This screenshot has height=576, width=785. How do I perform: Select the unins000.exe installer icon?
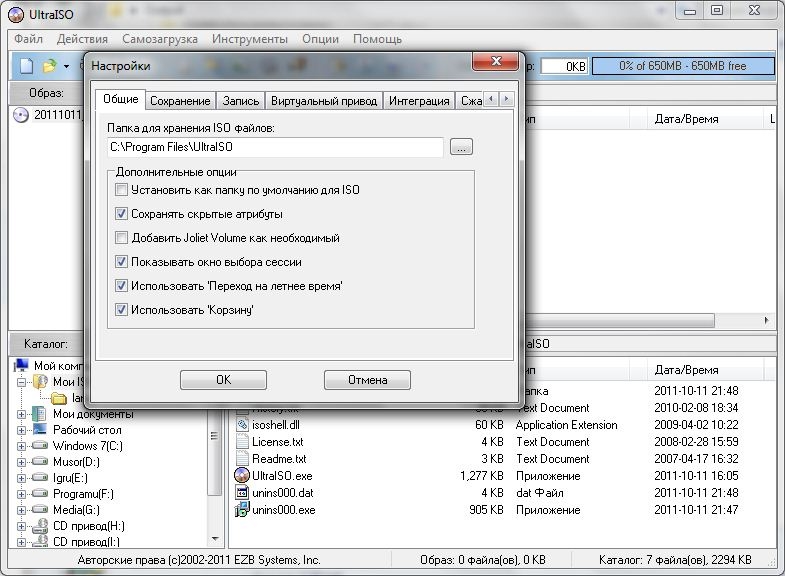tap(241, 510)
